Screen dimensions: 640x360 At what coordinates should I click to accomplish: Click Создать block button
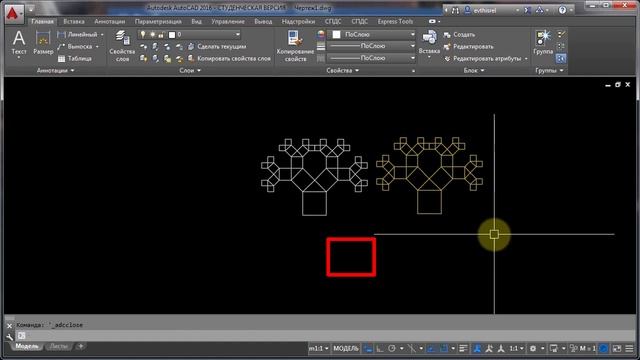click(x=460, y=35)
